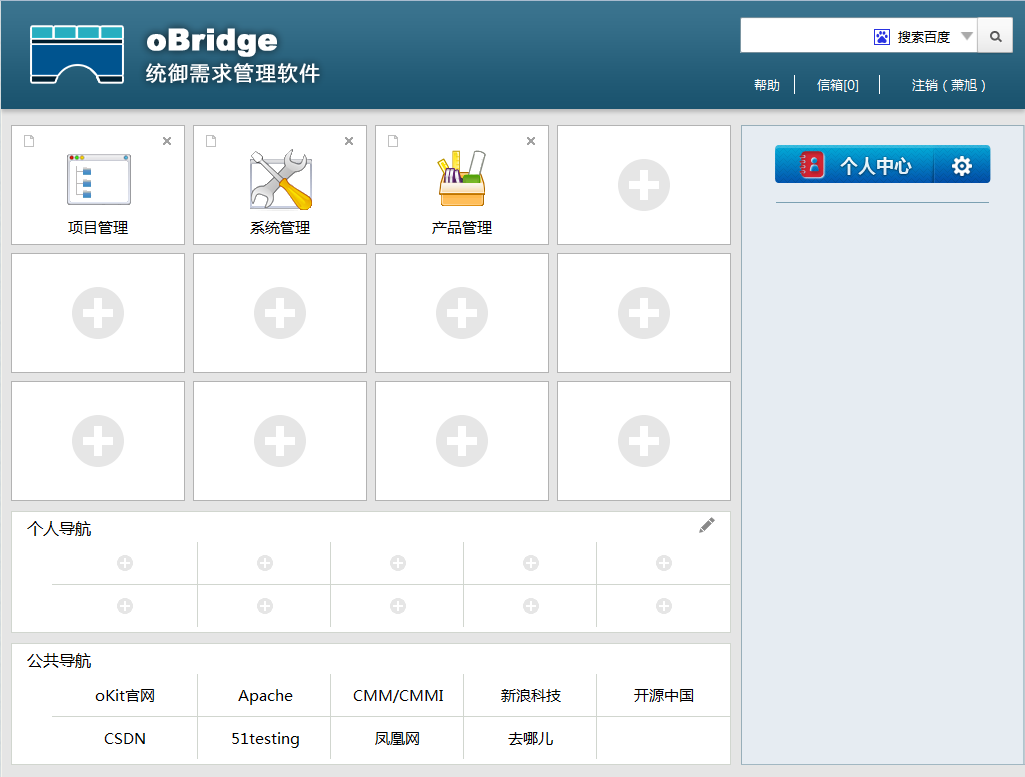Open the 信箱[0] mailbox link

click(x=837, y=85)
